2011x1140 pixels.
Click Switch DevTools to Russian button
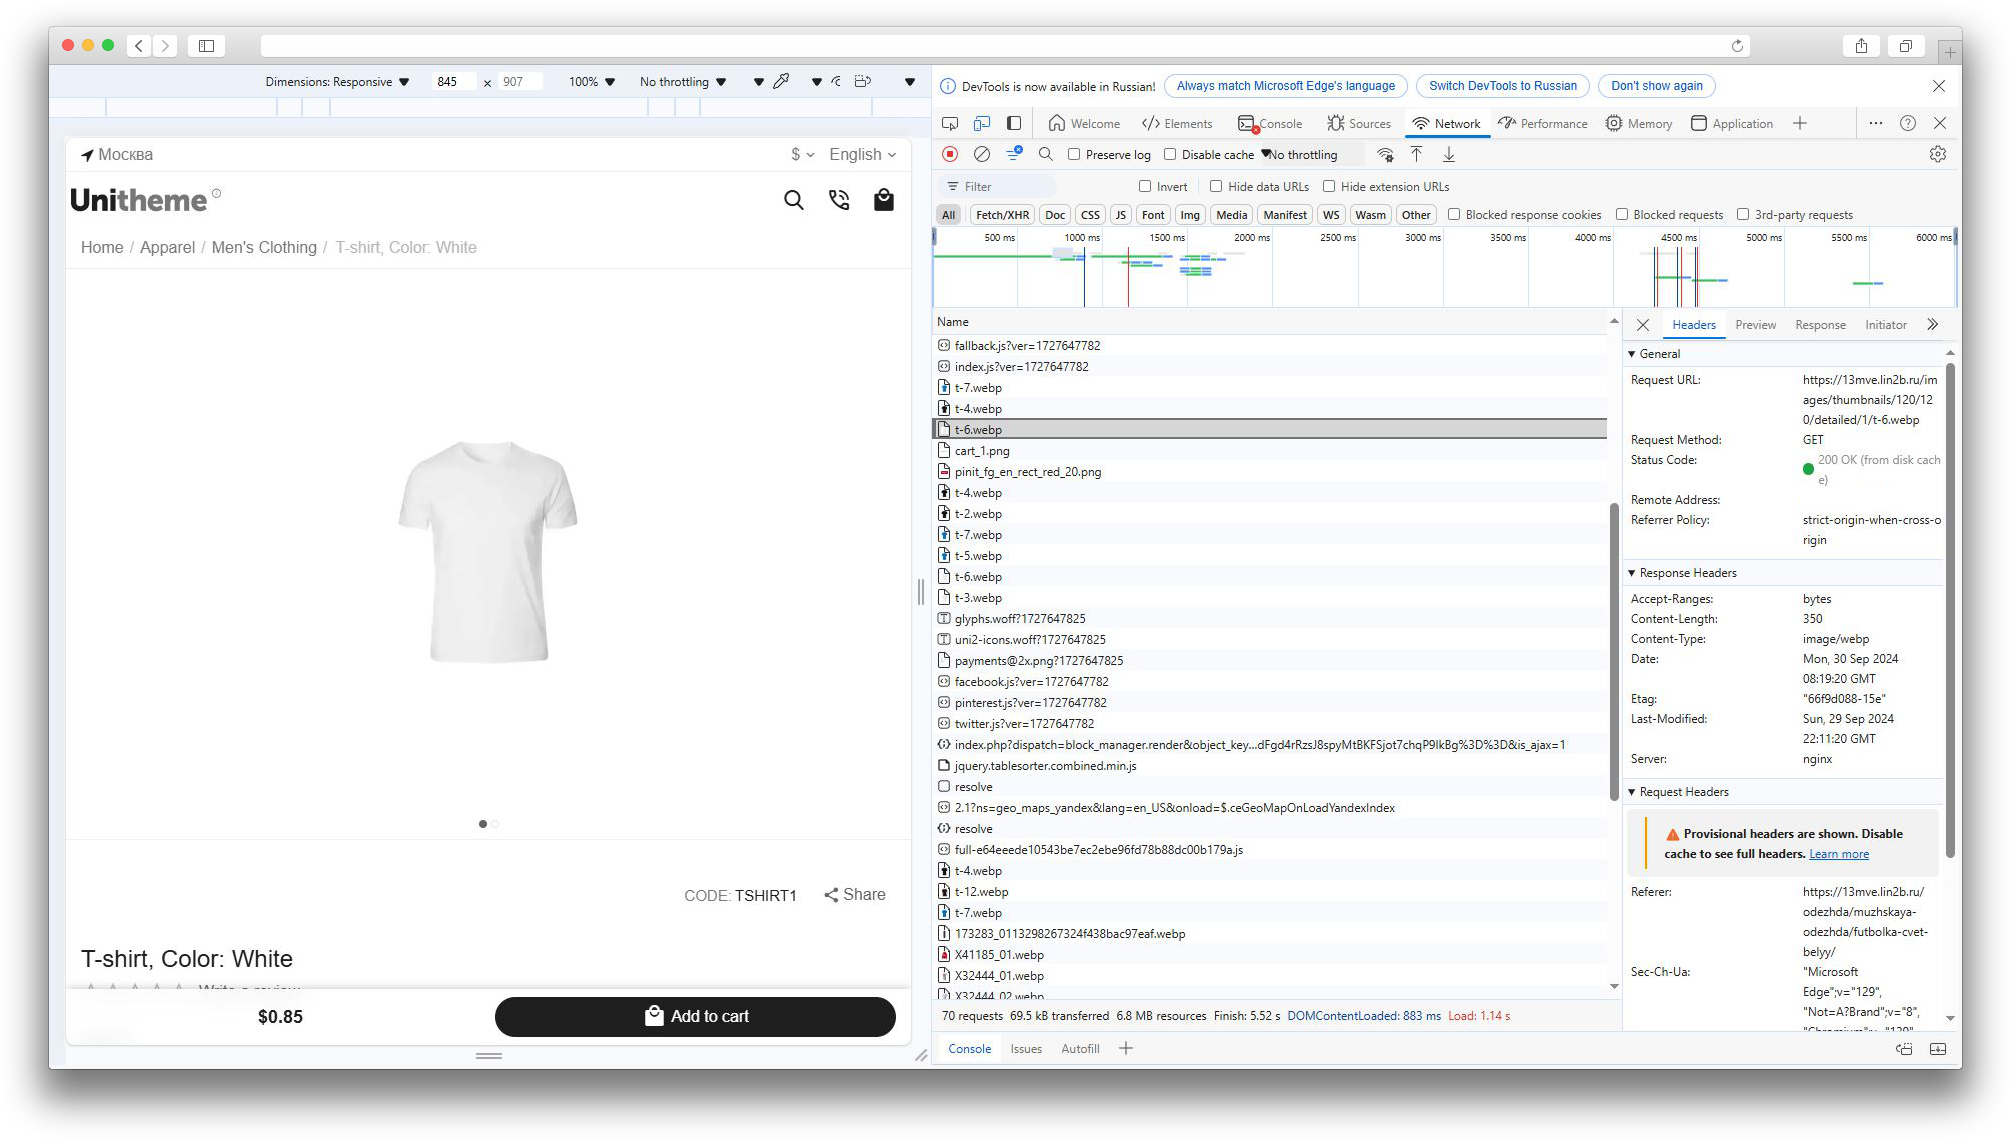(x=1502, y=86)
